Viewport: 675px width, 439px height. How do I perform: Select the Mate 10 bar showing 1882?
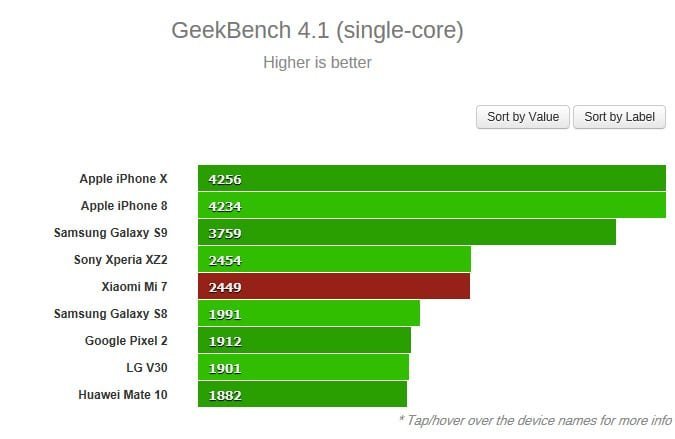[302, 394]
